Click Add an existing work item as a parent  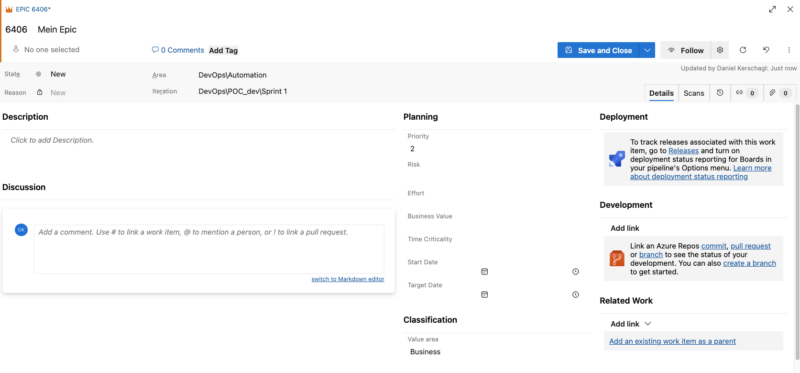[x=672, y=341]
